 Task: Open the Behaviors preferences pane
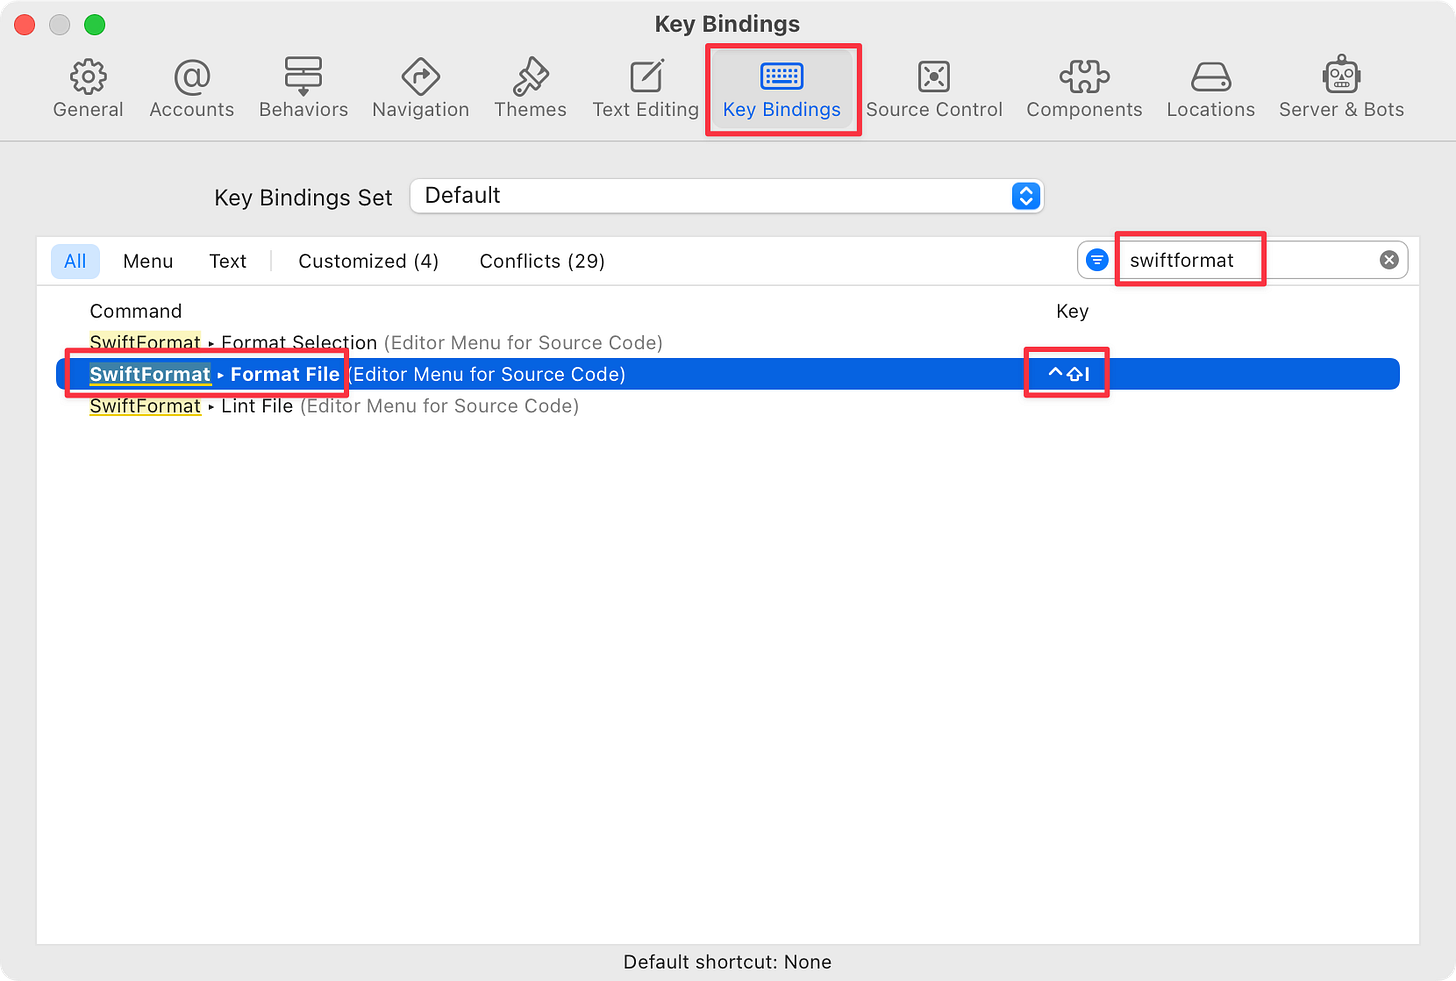(303, 89)
